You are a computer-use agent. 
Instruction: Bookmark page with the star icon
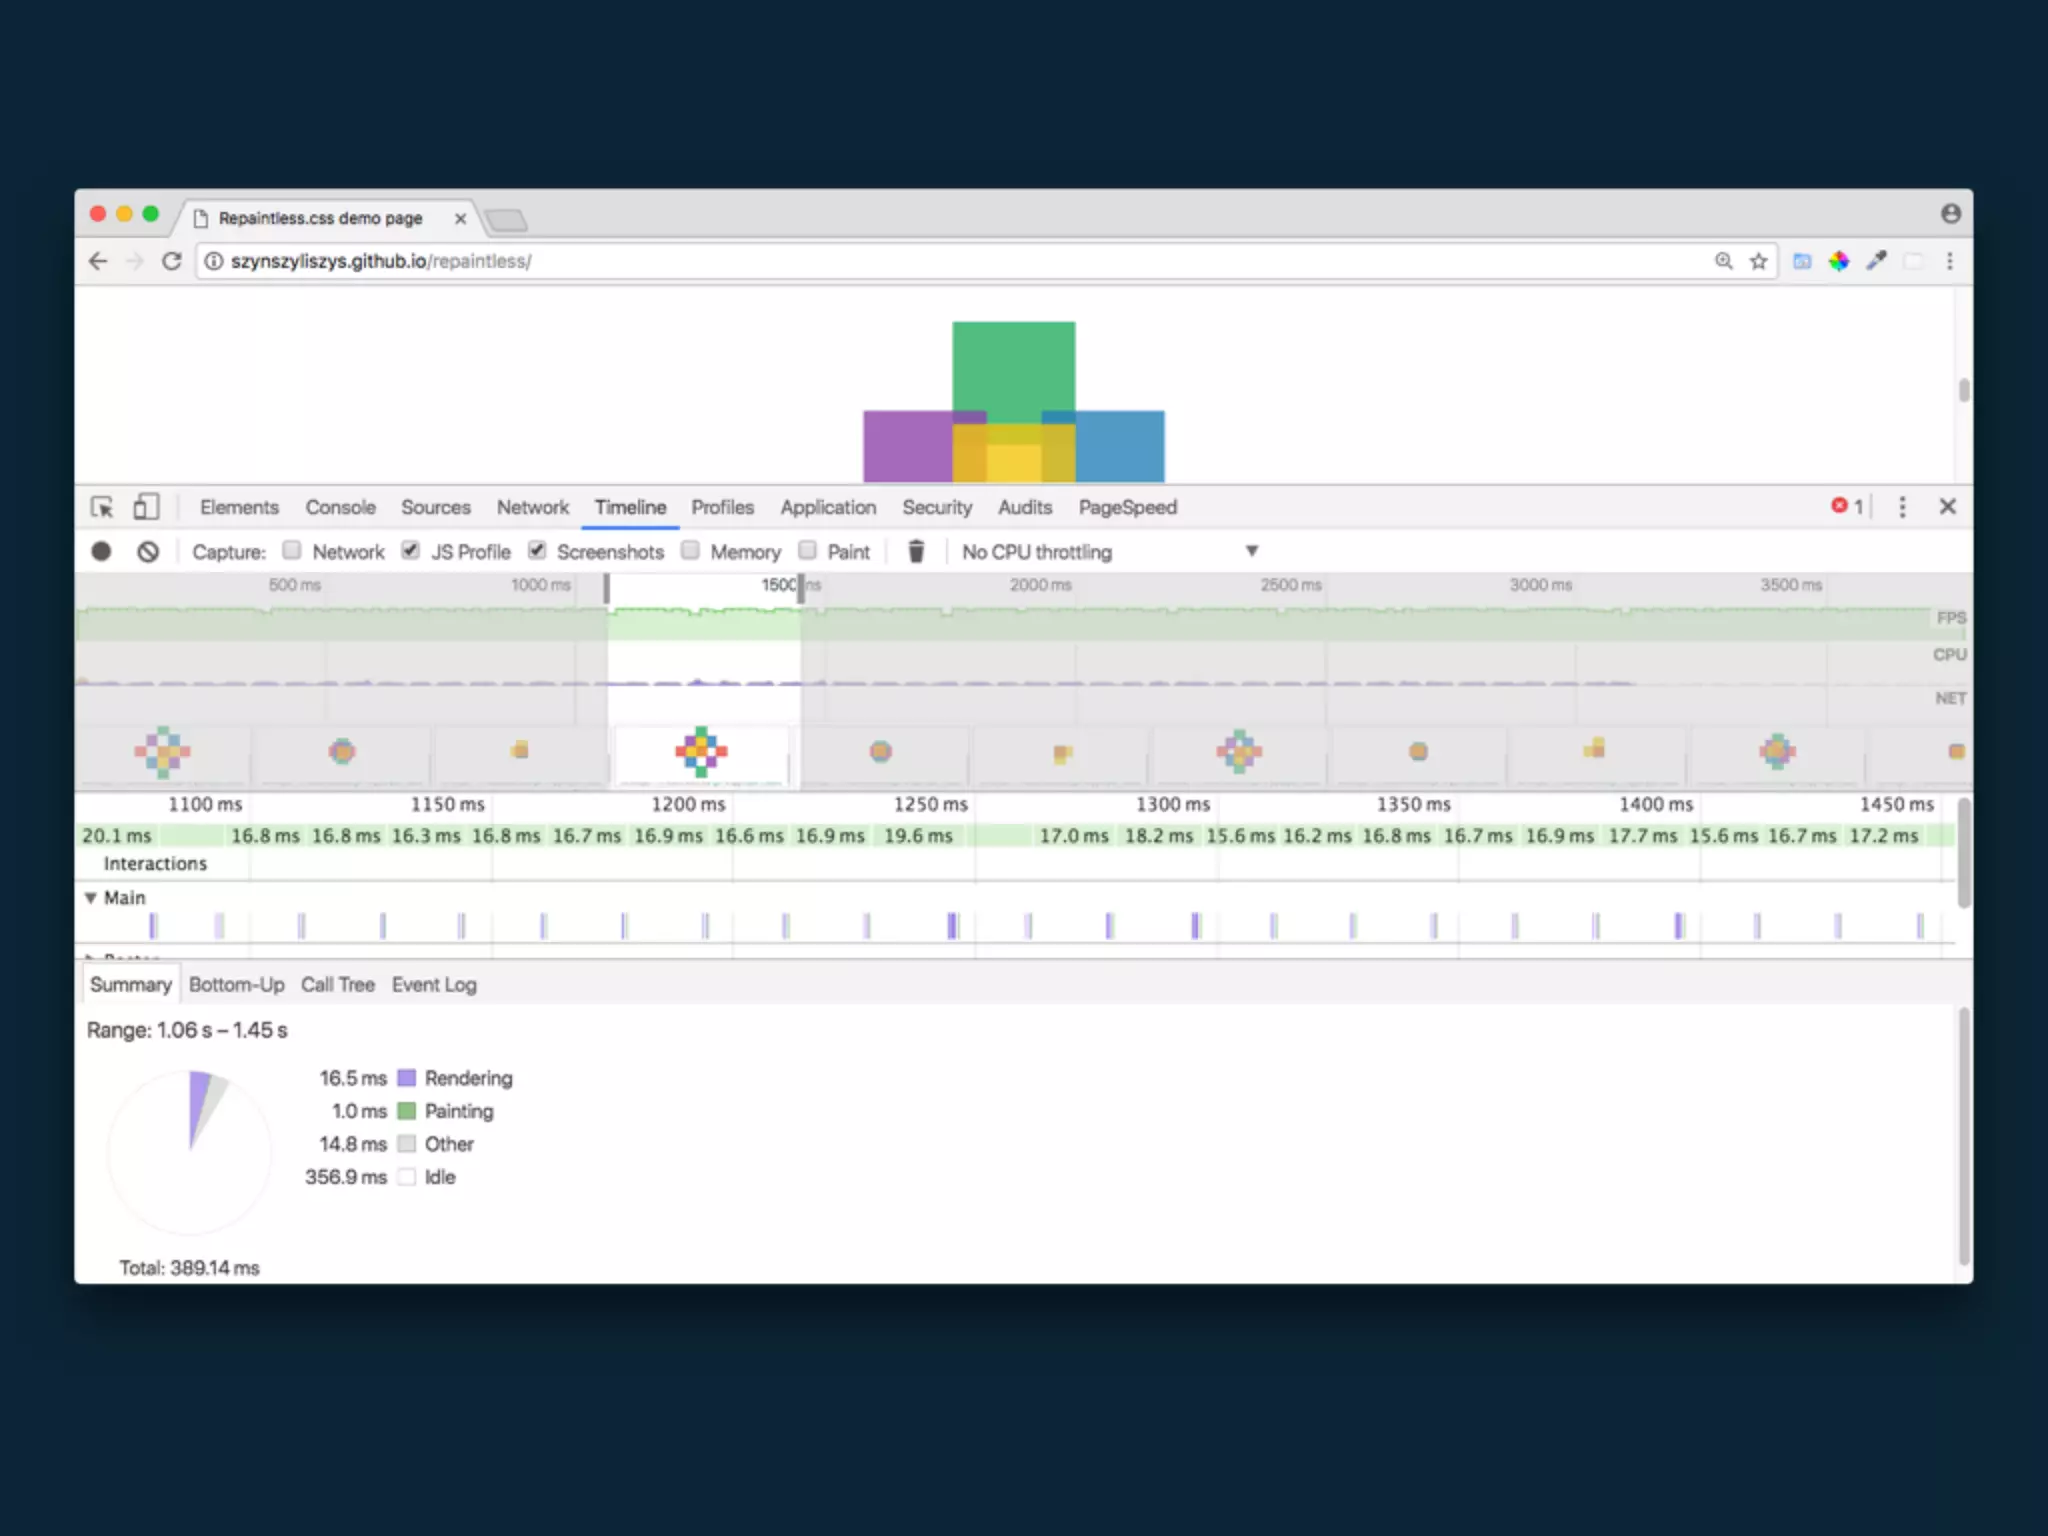point(1758,261)
